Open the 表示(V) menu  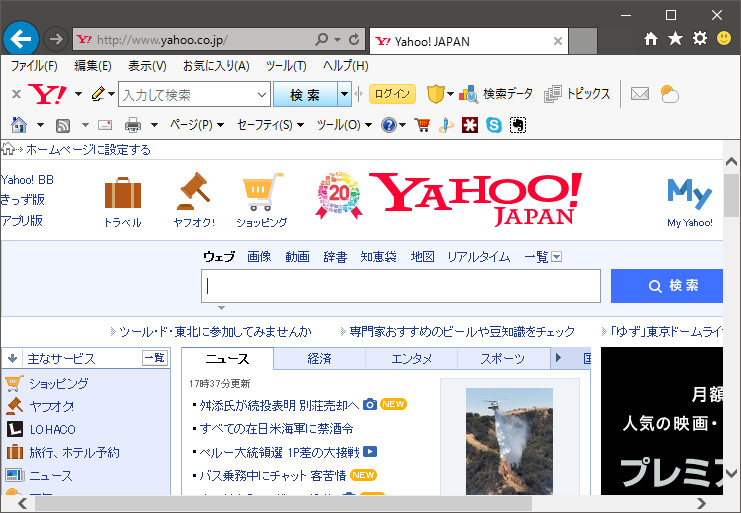[147, 66]
